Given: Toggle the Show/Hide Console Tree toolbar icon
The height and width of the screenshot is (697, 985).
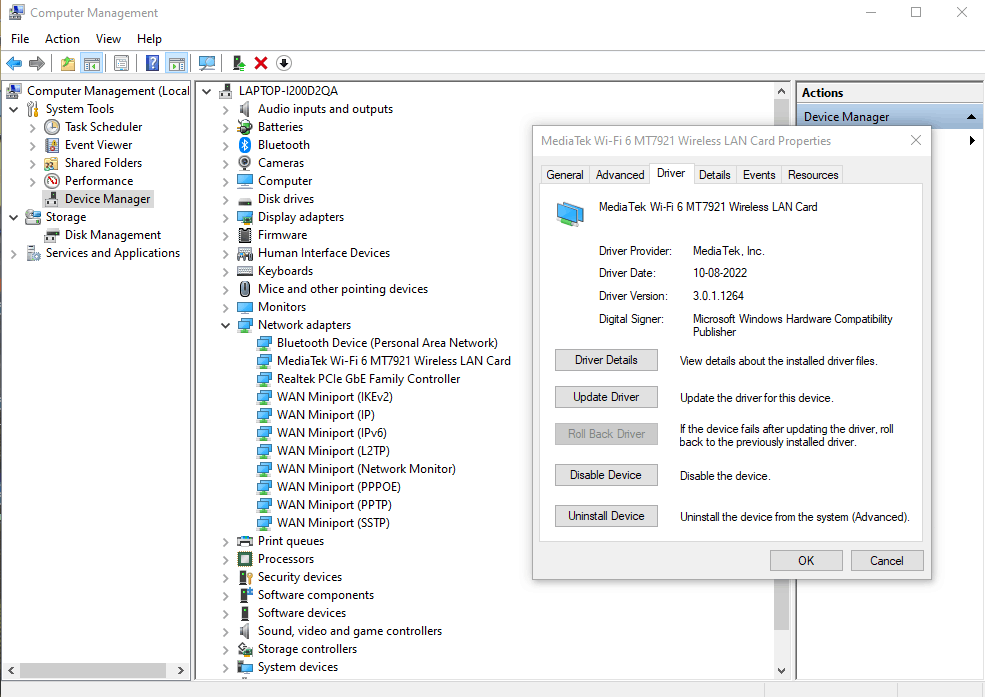Looking at the screenshot, I should coord(92,63).
